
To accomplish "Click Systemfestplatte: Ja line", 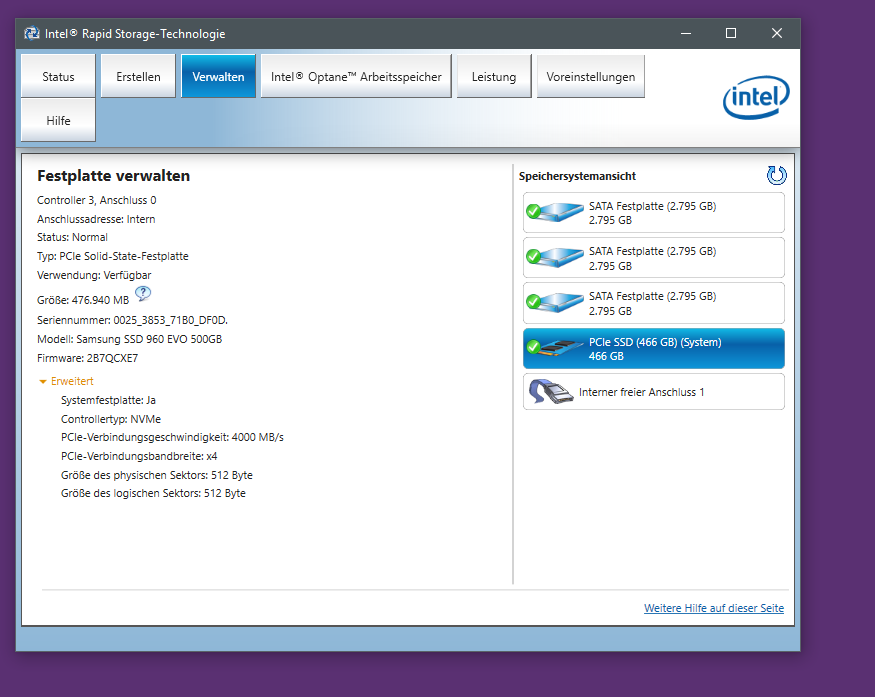I will coord(108,400).
